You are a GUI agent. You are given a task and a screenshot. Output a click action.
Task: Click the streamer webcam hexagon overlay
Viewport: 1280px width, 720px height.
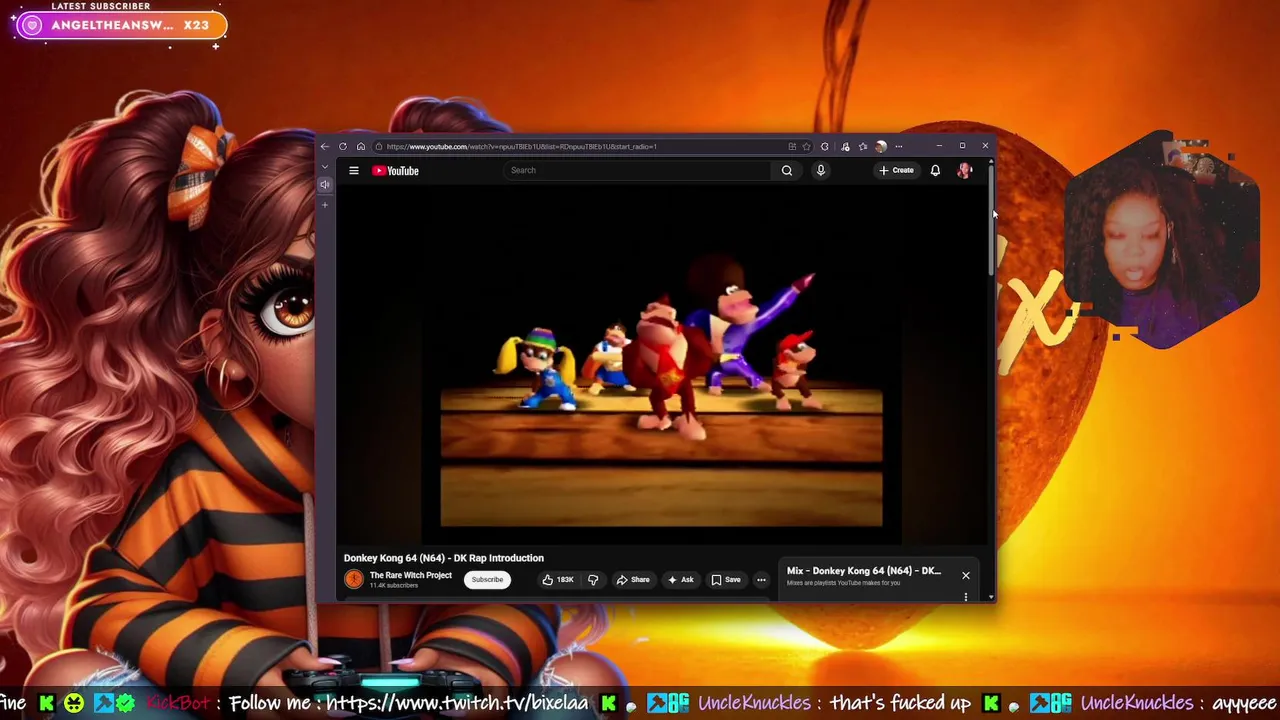coord(1160,241)
